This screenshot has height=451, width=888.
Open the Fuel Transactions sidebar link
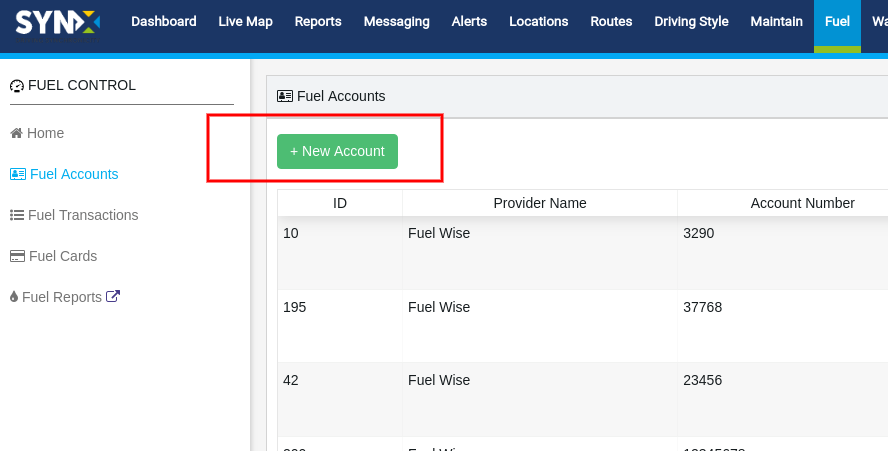[x=83, y=215]
